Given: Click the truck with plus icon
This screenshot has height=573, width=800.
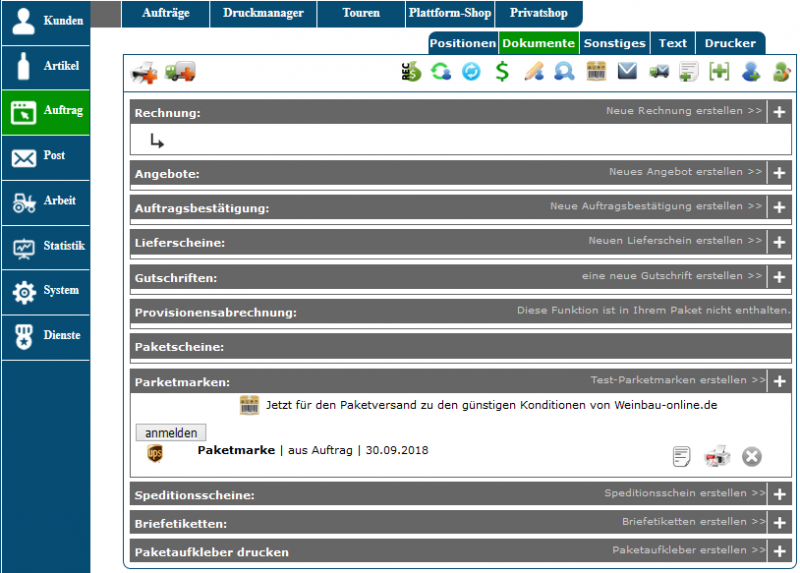Looking at the screenshot, I should tap(180, 72).
